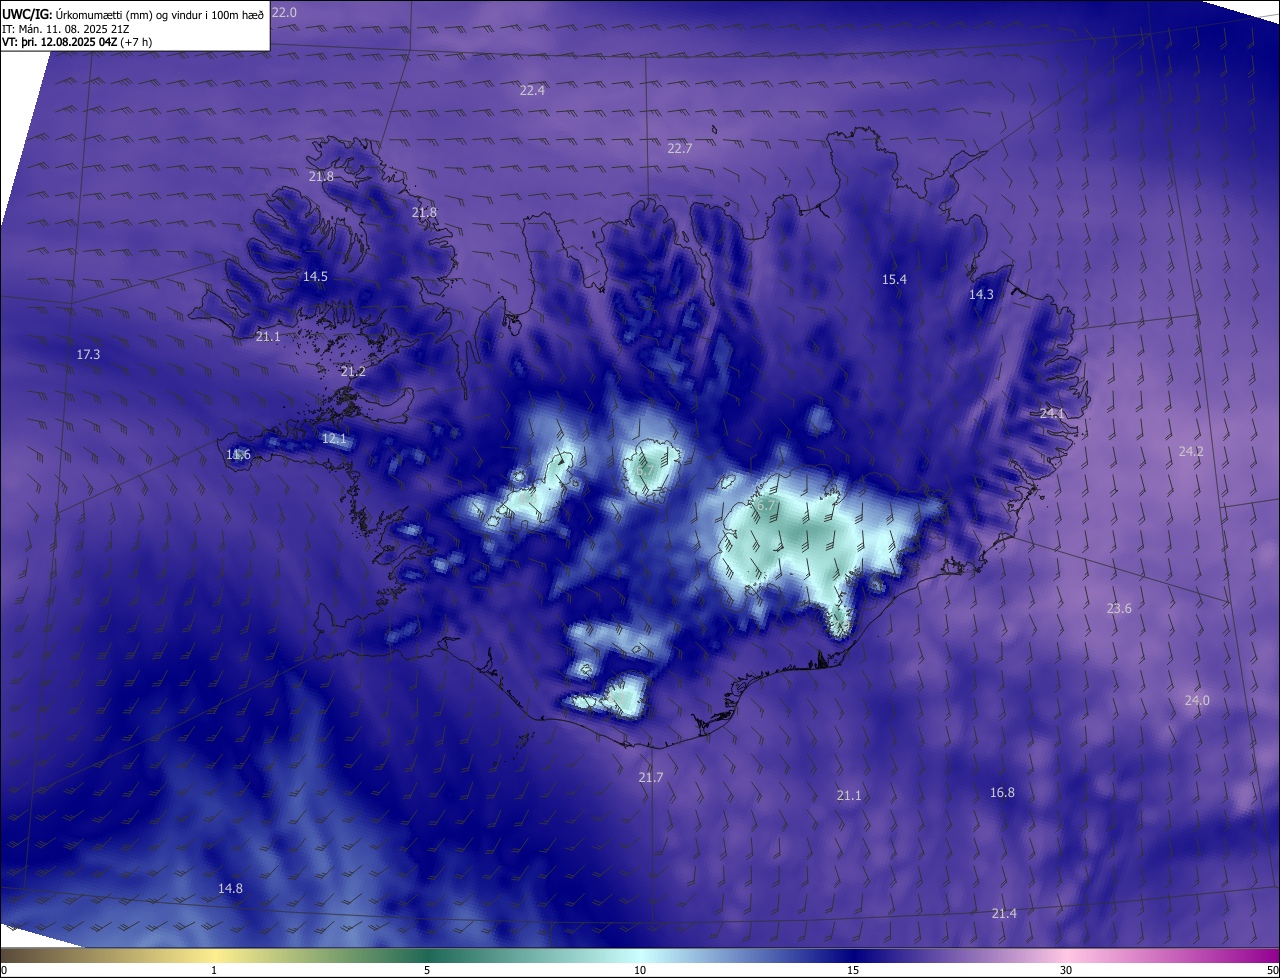This screenshot has width=1280, height=978.
Task: Click the 14.8 value label
Action: click(230, 888)
